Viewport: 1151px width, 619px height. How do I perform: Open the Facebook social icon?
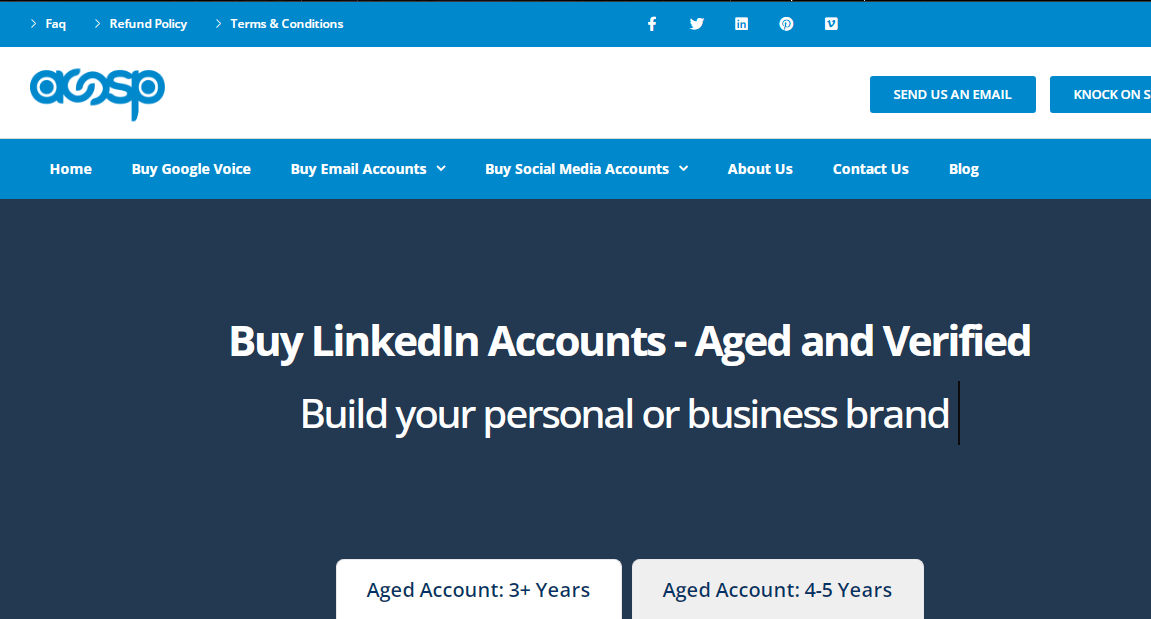click(x=652, y=23)
